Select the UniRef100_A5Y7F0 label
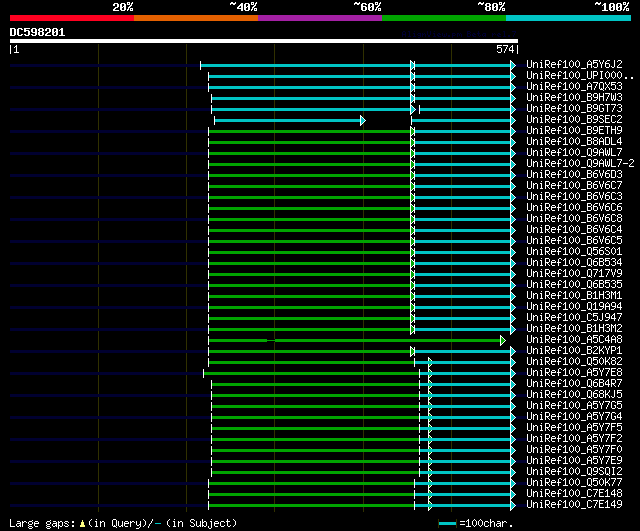 click(x=574, y=450)
